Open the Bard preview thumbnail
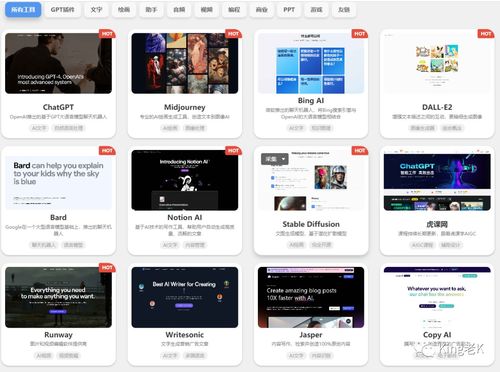Screen dimensions: 500x372 point(58,180)
